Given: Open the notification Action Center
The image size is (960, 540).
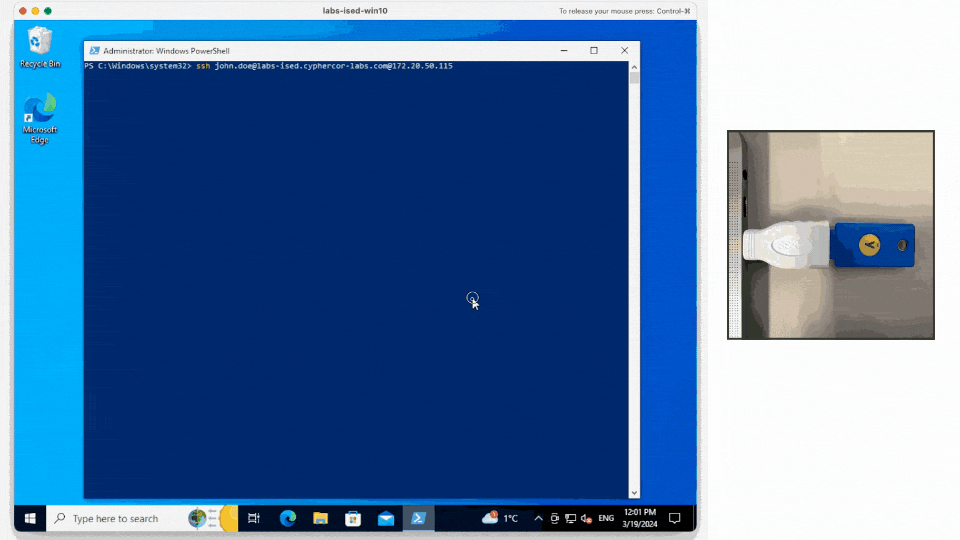Looking at the screenshot, I should pos(675,518).
